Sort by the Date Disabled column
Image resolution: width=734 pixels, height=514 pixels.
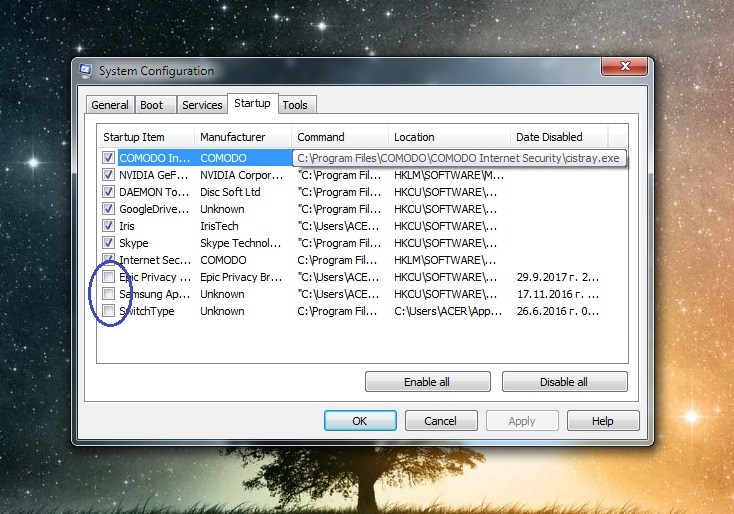559,137
